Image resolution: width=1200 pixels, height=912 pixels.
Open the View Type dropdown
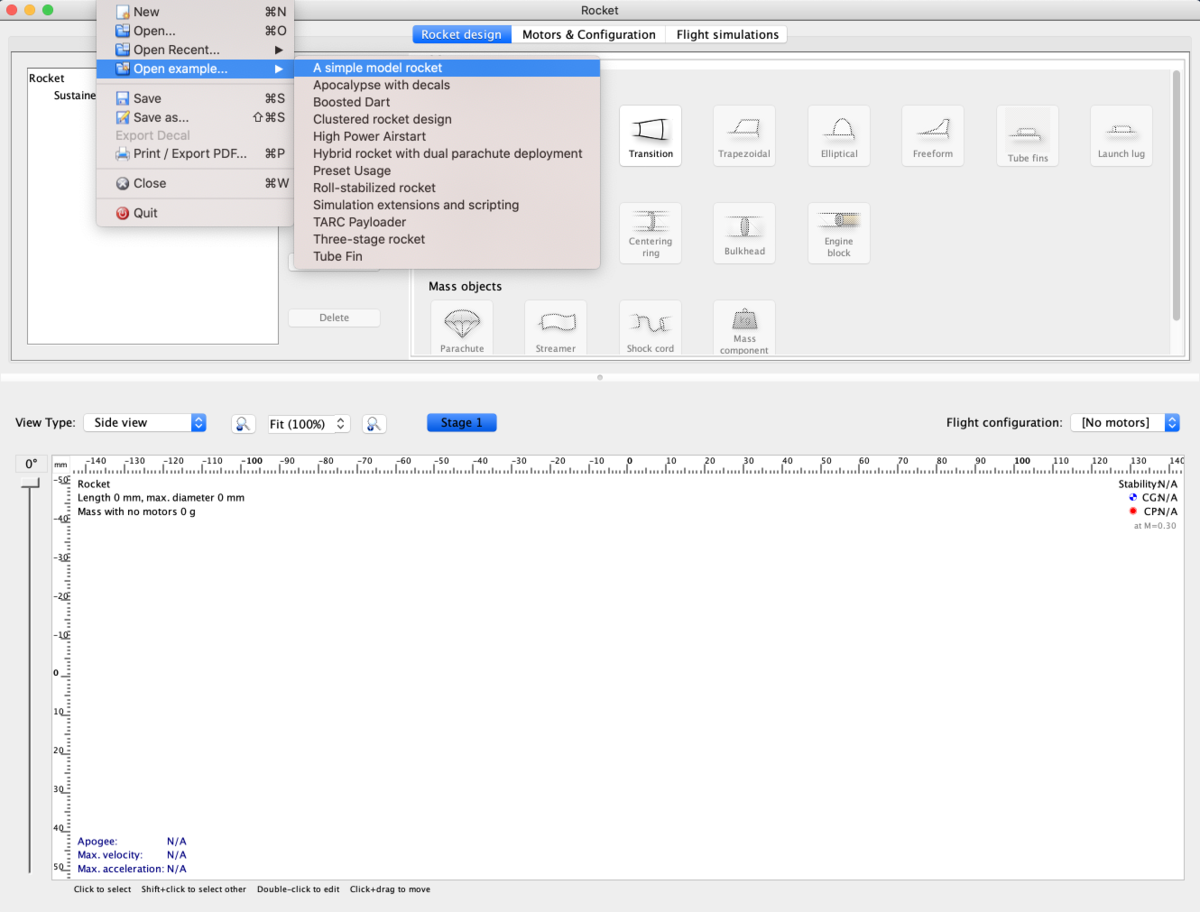(144, 423)
